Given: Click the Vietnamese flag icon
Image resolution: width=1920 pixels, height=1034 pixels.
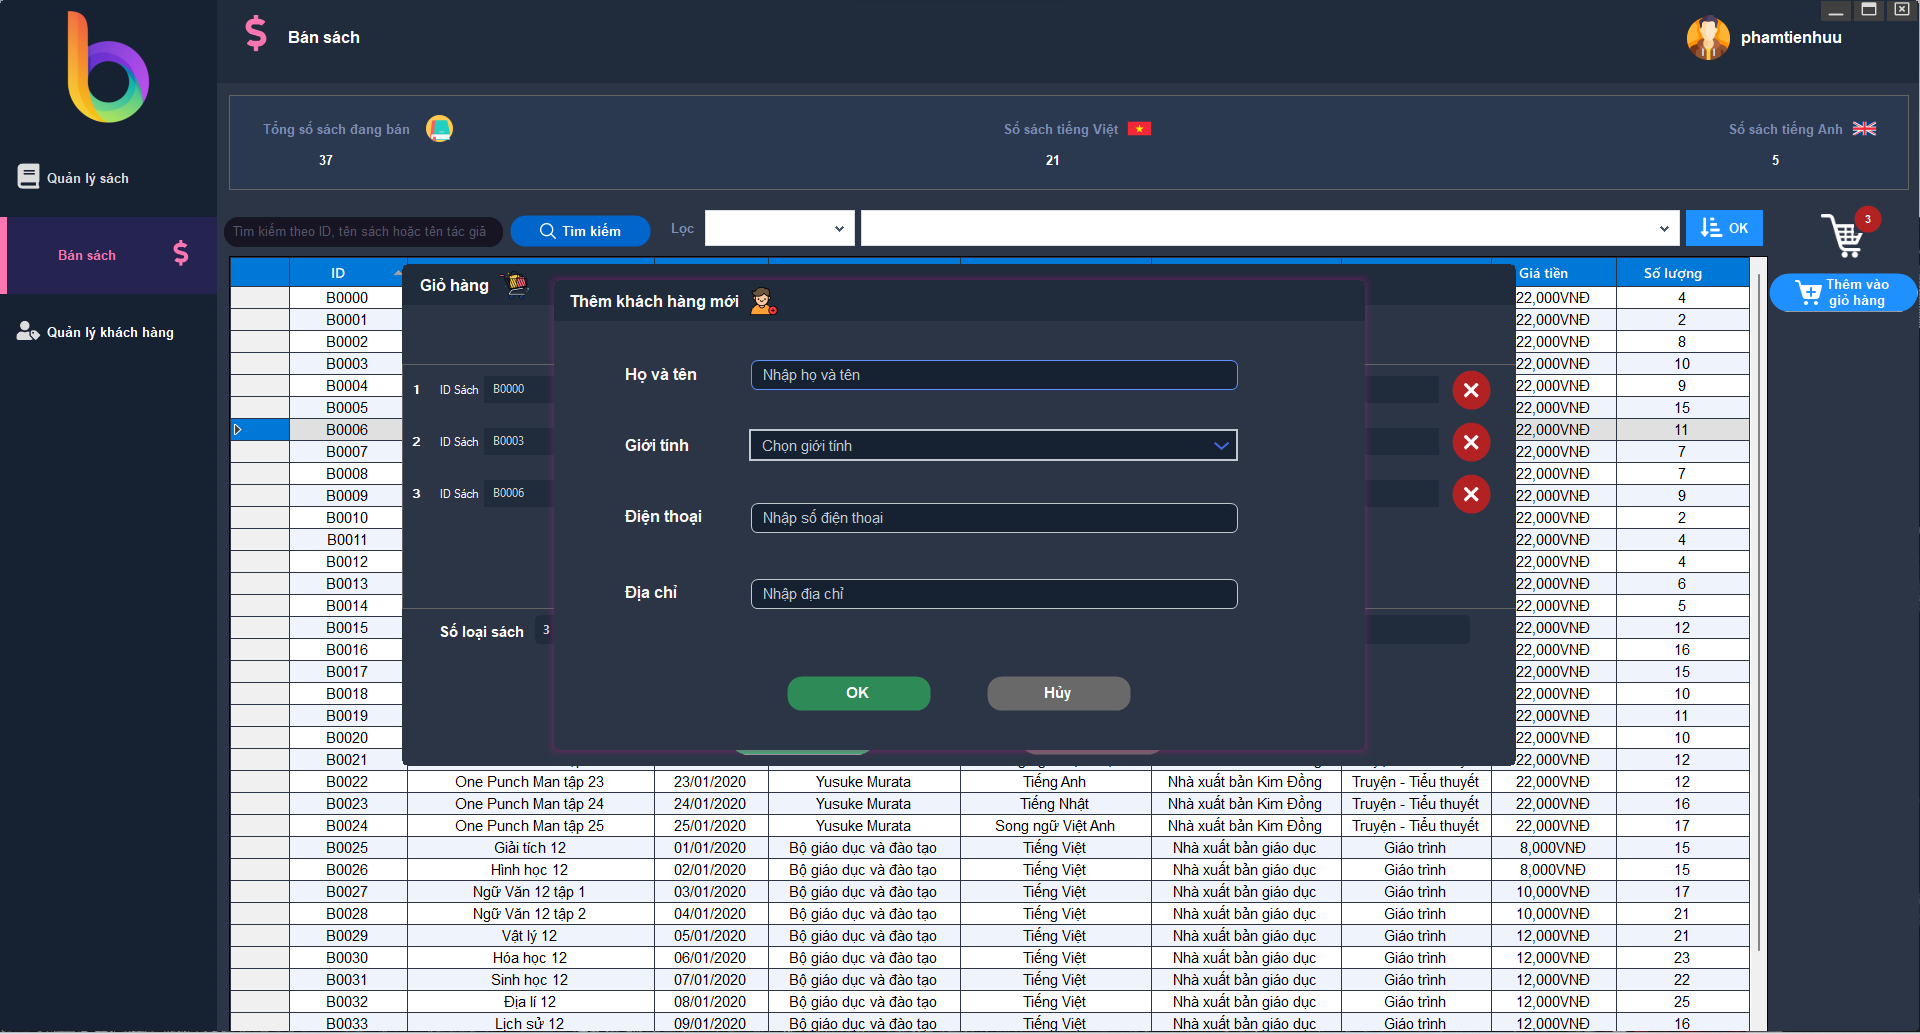Looking at the screenshot, I should click(1140, 128).
